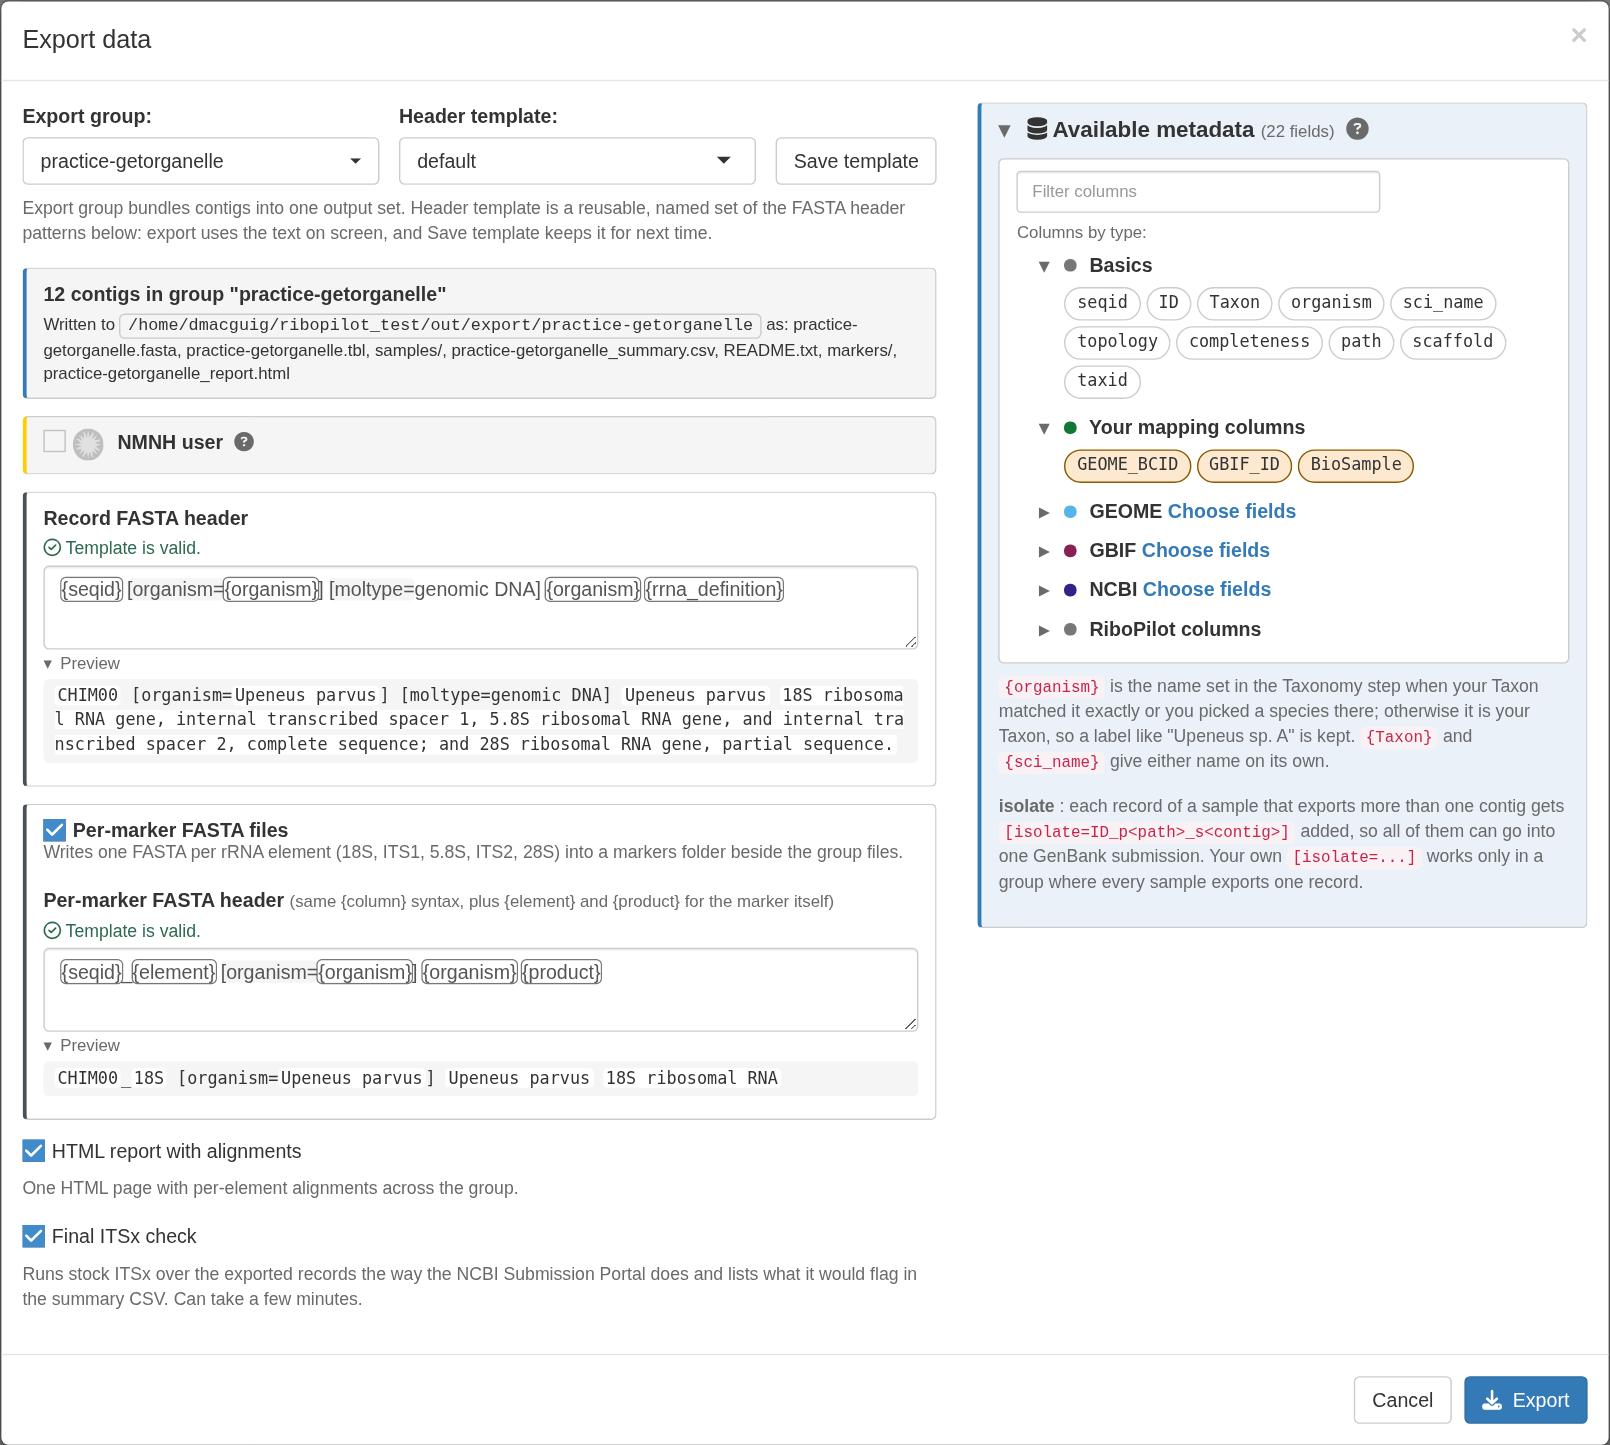Click the Record FASTA header template box
This screenshot has width=1610, height=1445.
[x=481, y=607]
